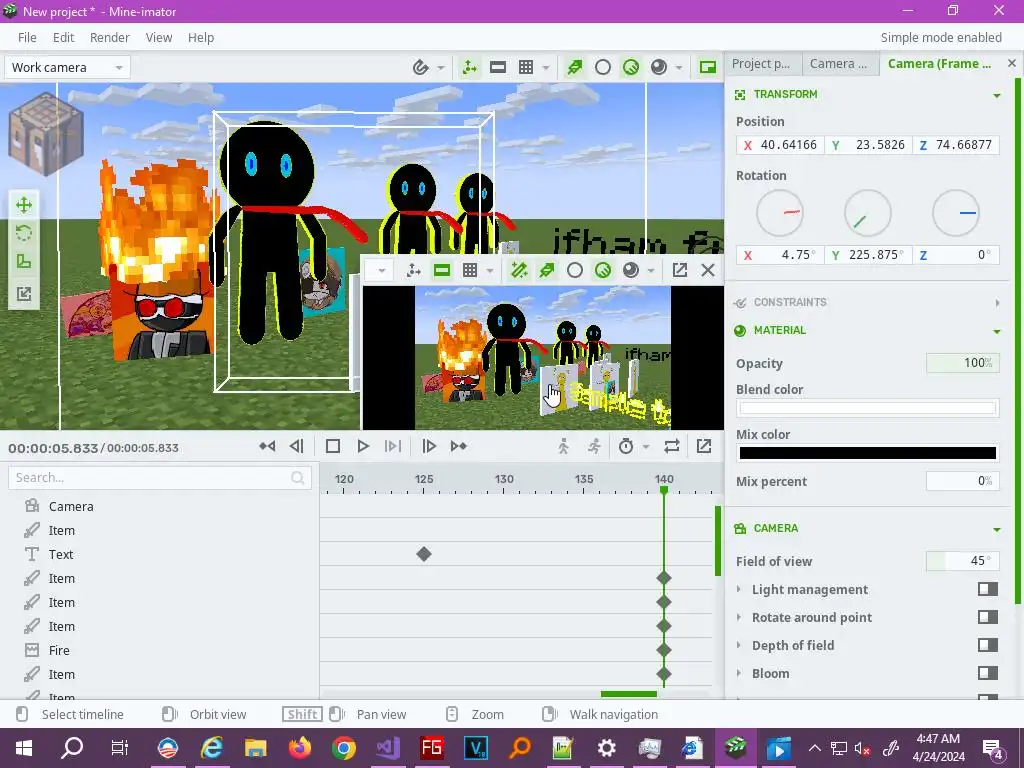The height and width of the screenshot is (768, 1024).
Task: Open the timeline stopwatch settings icon
Action: pyautogui.click(x=626, y=446)
